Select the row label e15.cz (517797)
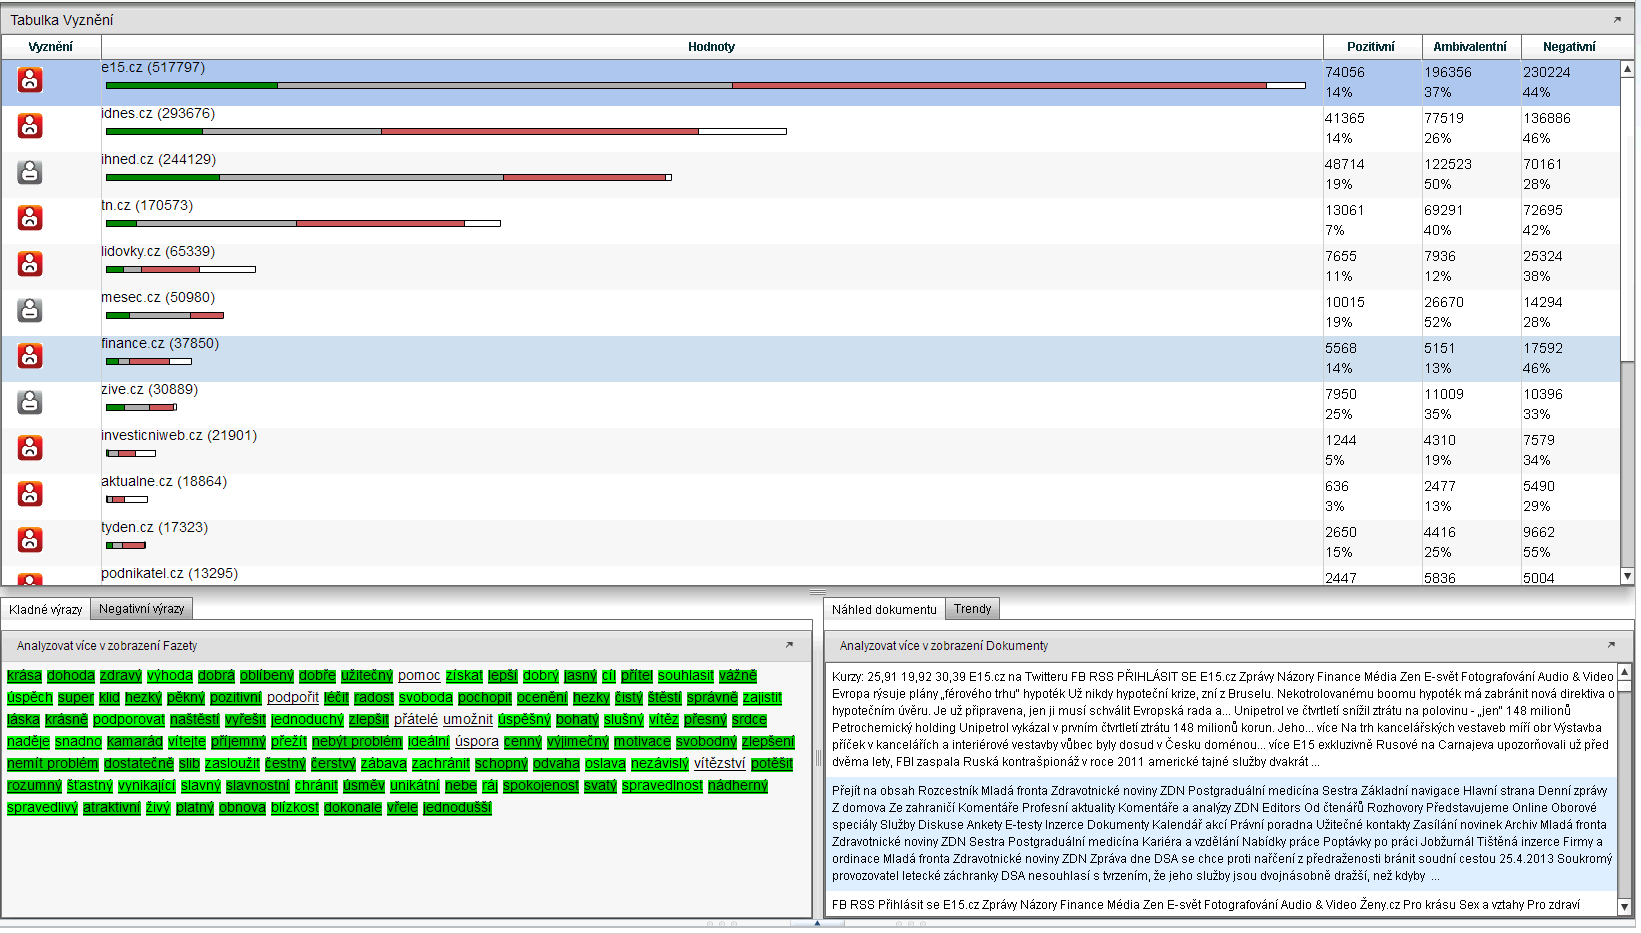Screen dimensions: 1641x934 [x=153, y=68]
